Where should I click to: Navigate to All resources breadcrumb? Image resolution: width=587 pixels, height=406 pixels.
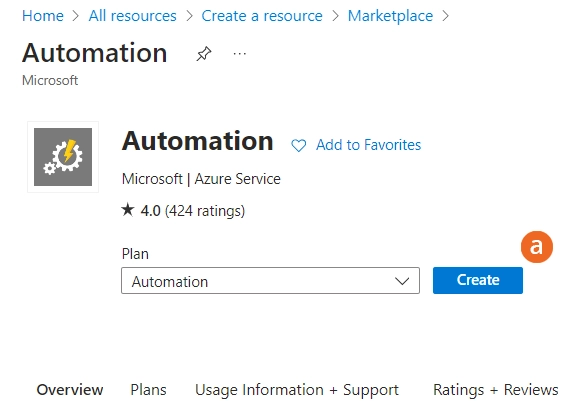pos(133,16)
